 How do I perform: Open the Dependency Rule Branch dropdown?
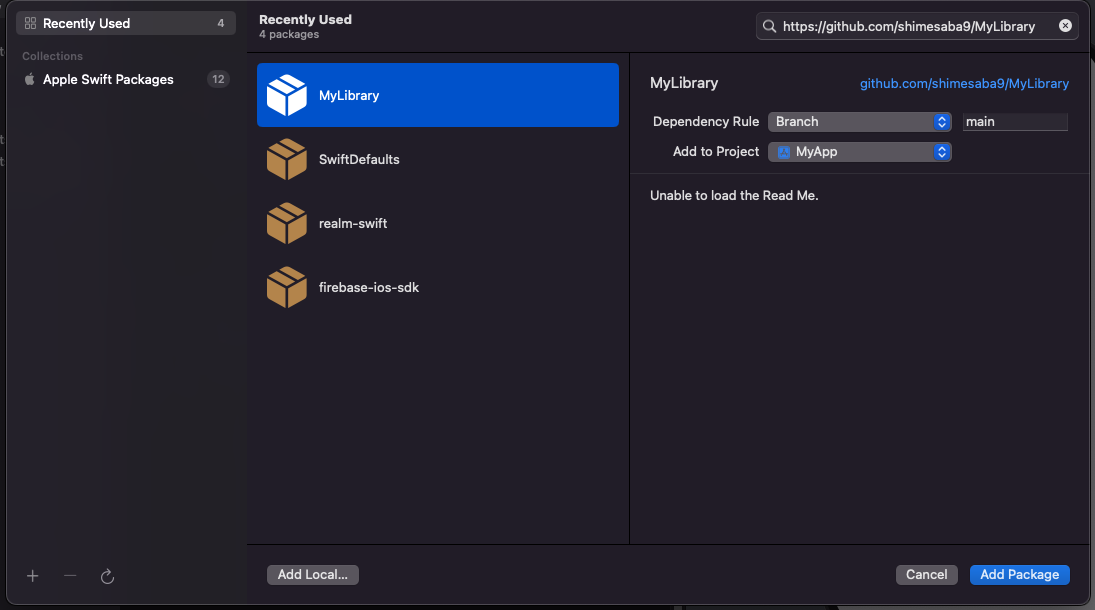(x=860, y=122)
